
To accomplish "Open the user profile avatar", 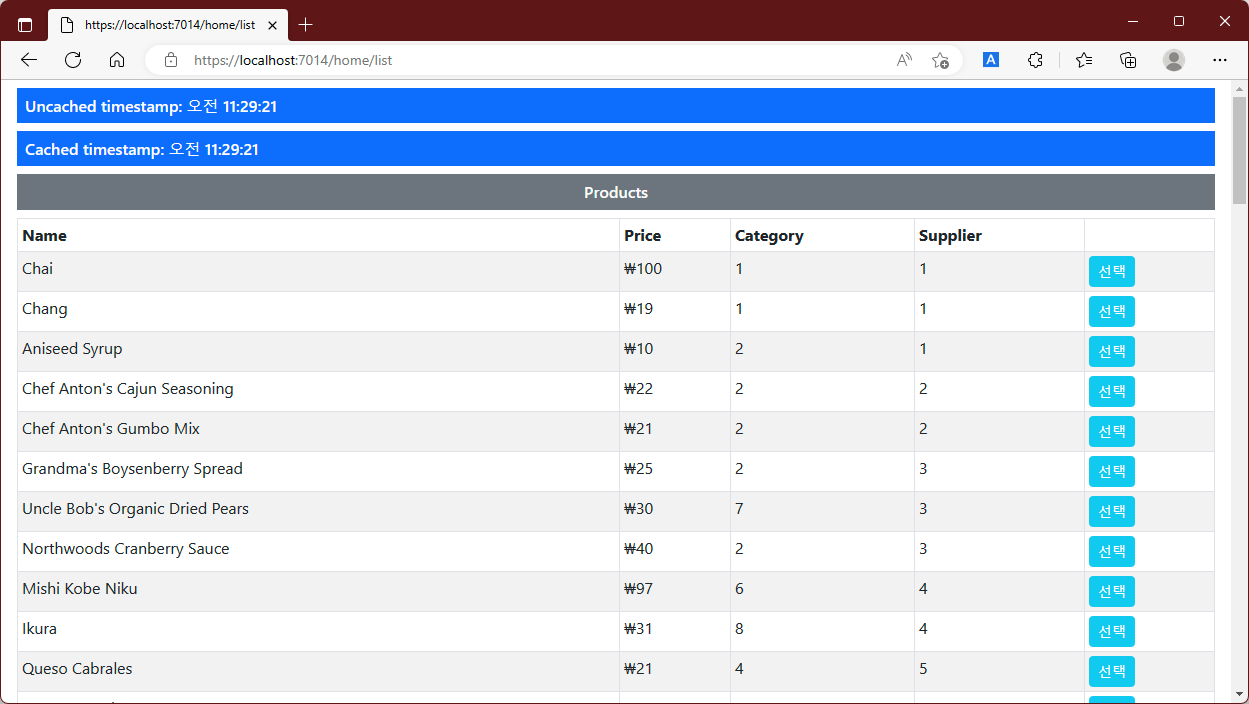I will coord(1174,60).
